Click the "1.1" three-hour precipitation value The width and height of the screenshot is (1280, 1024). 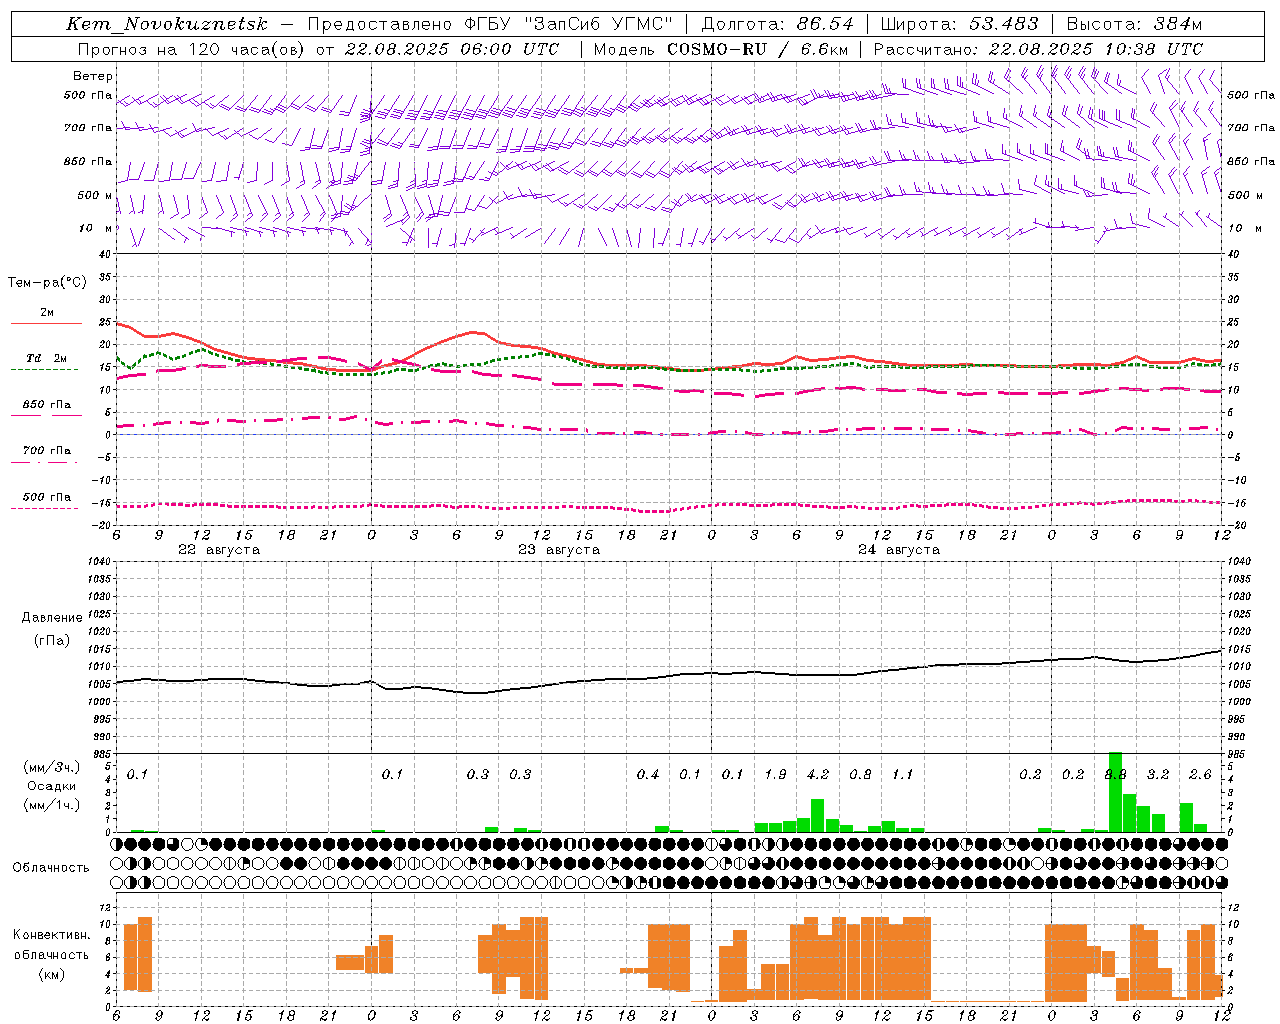[903, 774]
